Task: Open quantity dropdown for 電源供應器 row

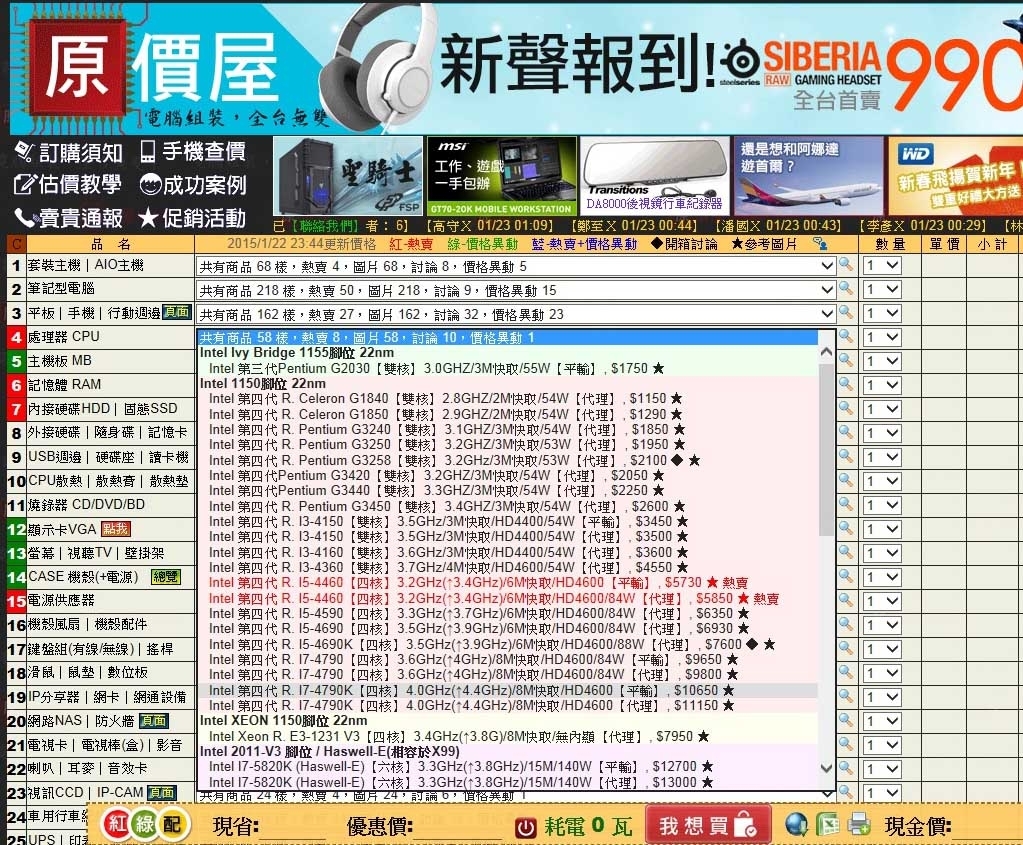Action: coord(881,601)
